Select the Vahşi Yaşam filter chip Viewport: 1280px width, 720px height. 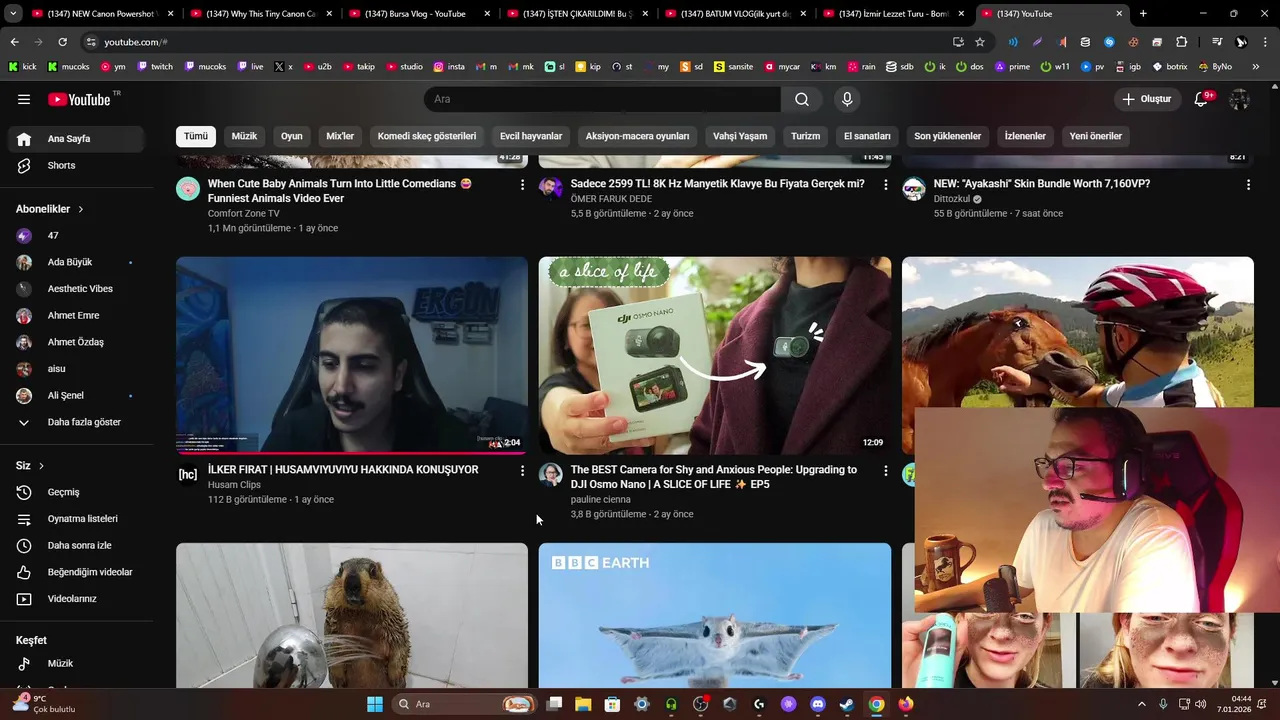(x=740, y=136)
